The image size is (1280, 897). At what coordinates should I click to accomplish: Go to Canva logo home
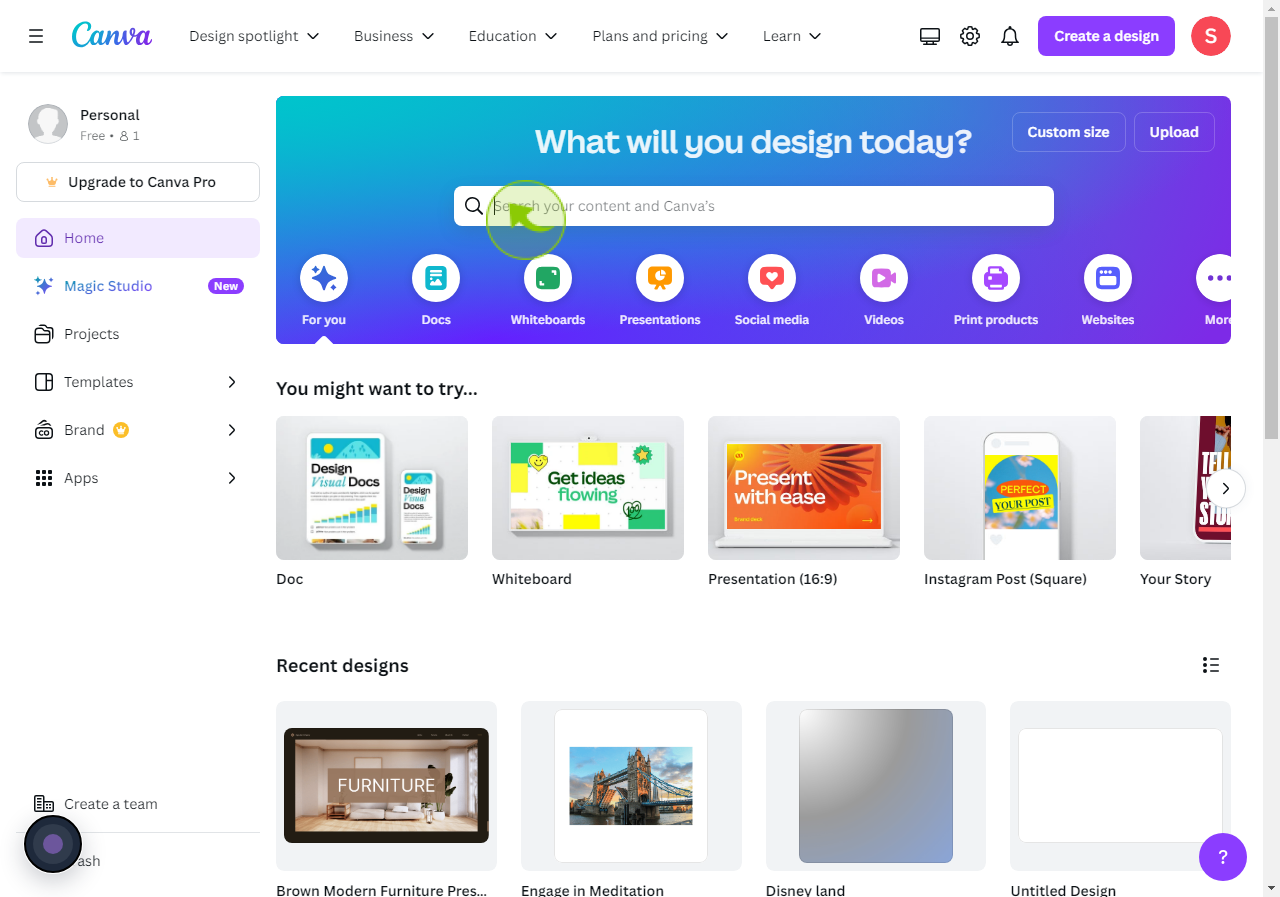pyautogui.click(x=112, y=35)
